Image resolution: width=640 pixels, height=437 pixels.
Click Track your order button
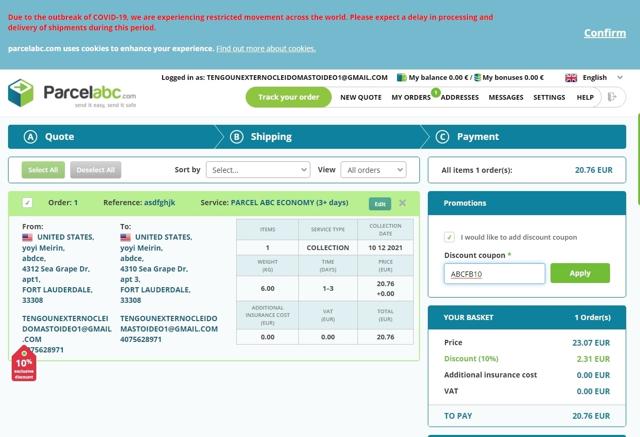(289, 97)
